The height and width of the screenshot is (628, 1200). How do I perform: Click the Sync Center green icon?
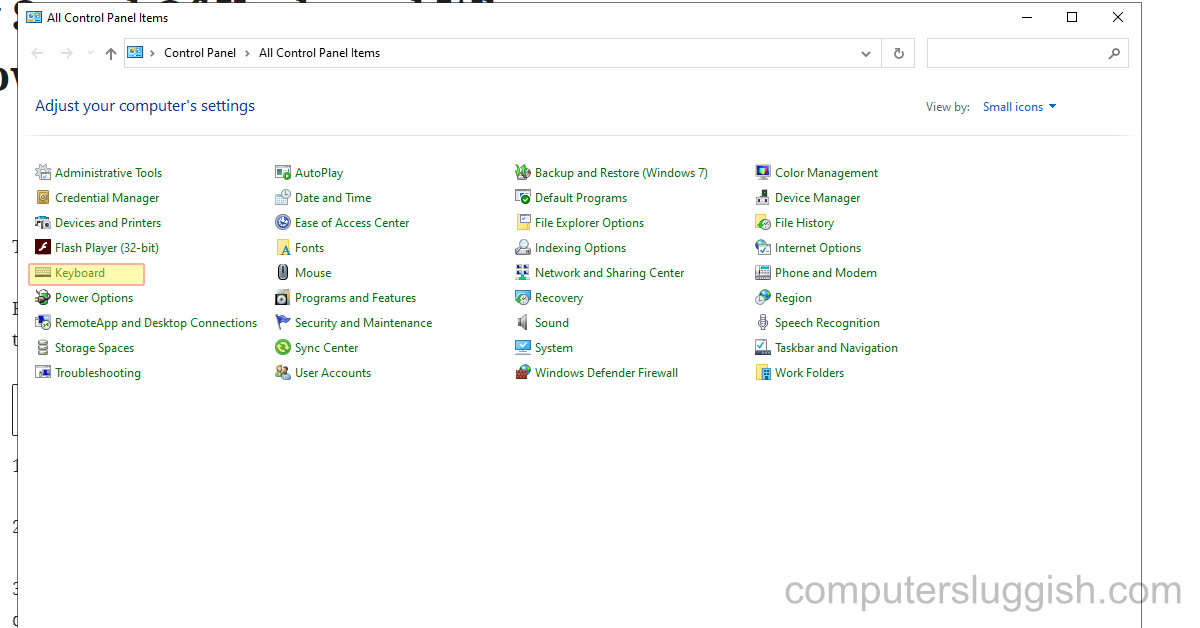coord(283,348)
